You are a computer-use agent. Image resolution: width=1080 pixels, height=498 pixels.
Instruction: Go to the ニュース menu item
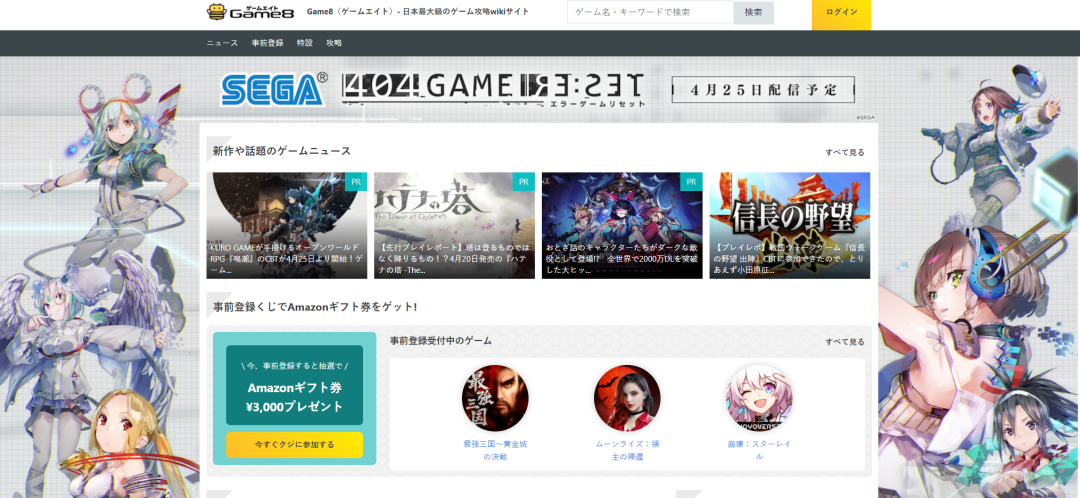click(x=222, y=43)
